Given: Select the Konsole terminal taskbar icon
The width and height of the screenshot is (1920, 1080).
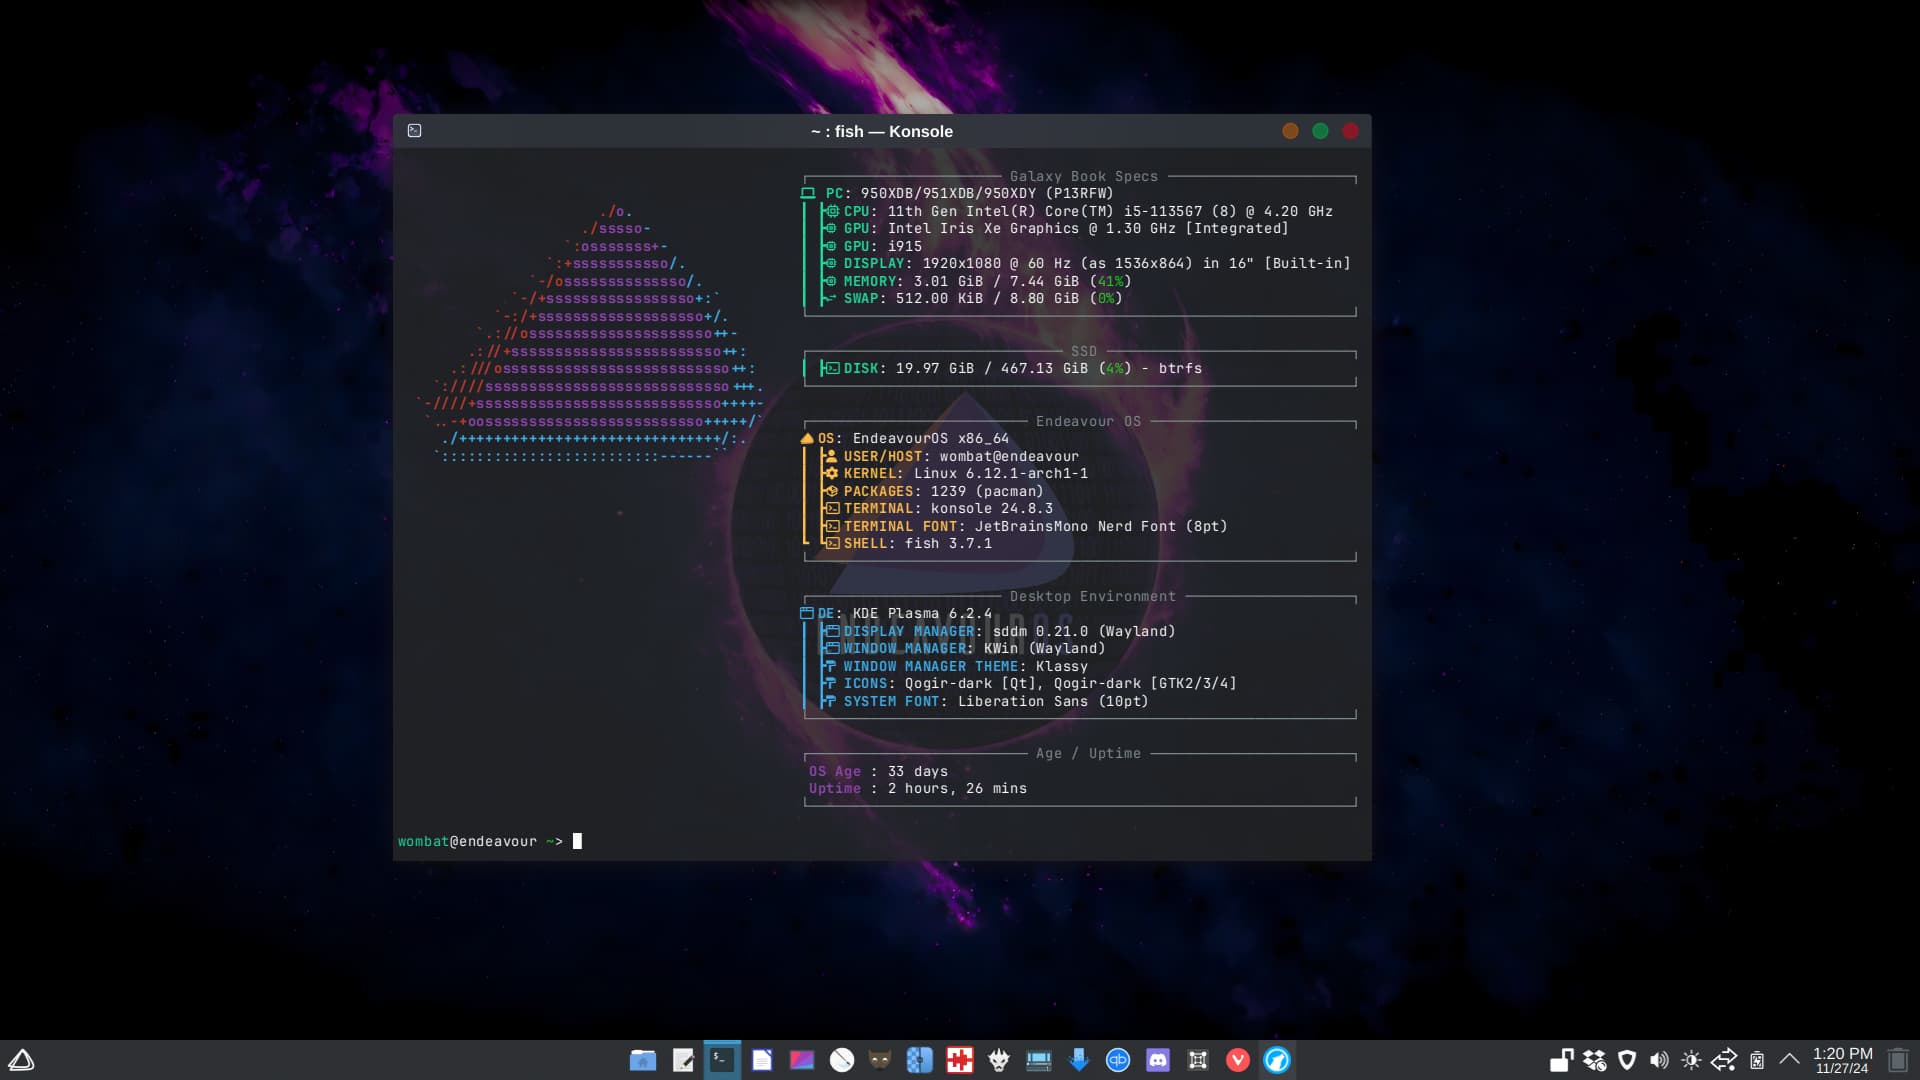Looking at the screenshot, I should (x=722, y=1060).
